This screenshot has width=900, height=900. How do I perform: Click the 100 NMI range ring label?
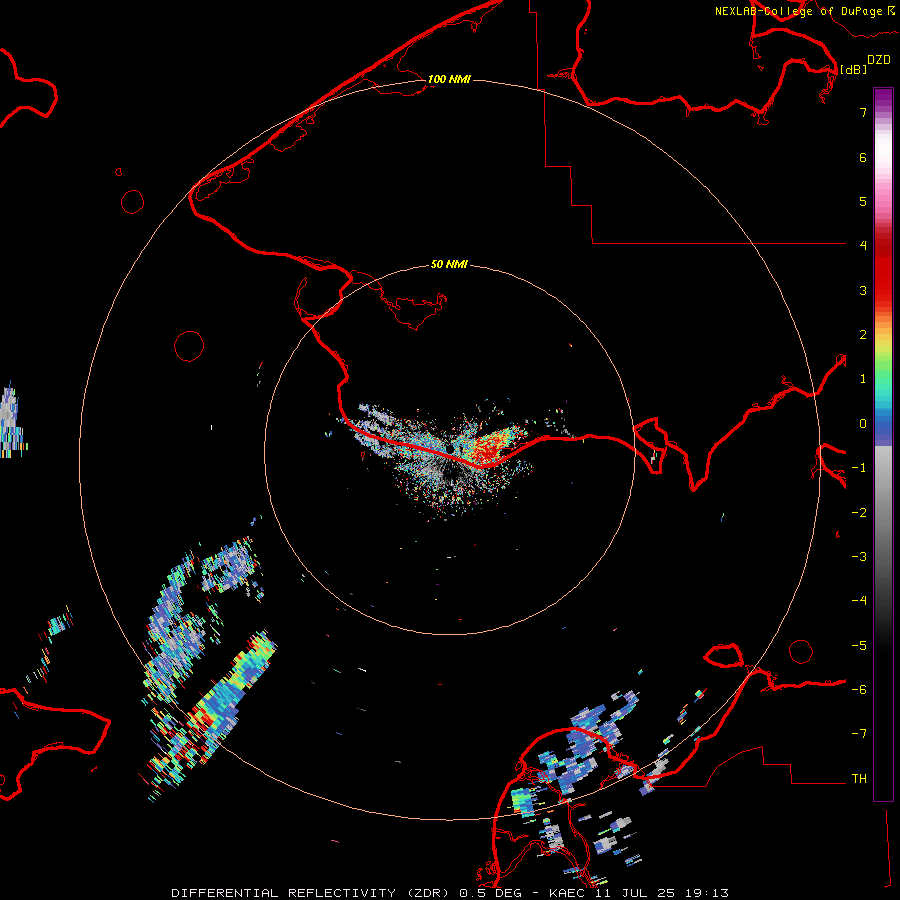point(449,79)
